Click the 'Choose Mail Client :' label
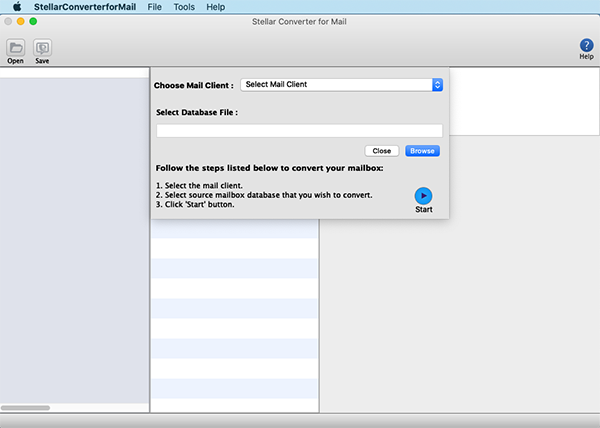 (x=194, y=85)
